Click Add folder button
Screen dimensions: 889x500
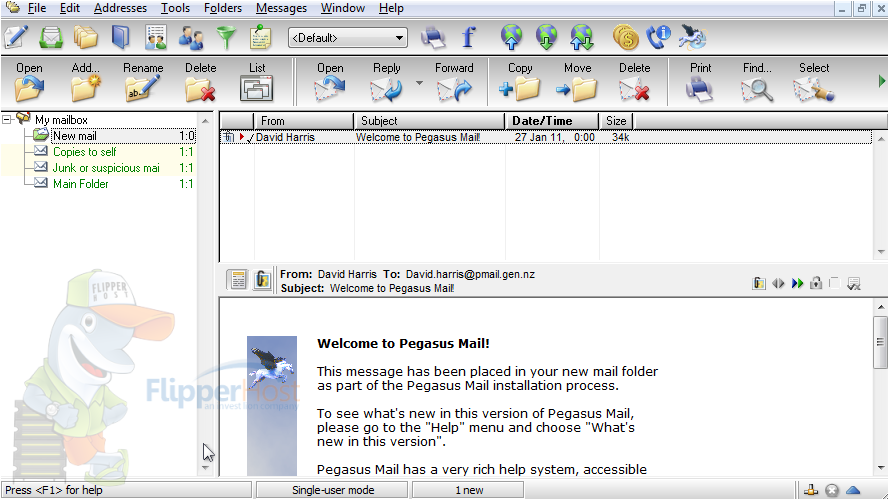[86, 82]
